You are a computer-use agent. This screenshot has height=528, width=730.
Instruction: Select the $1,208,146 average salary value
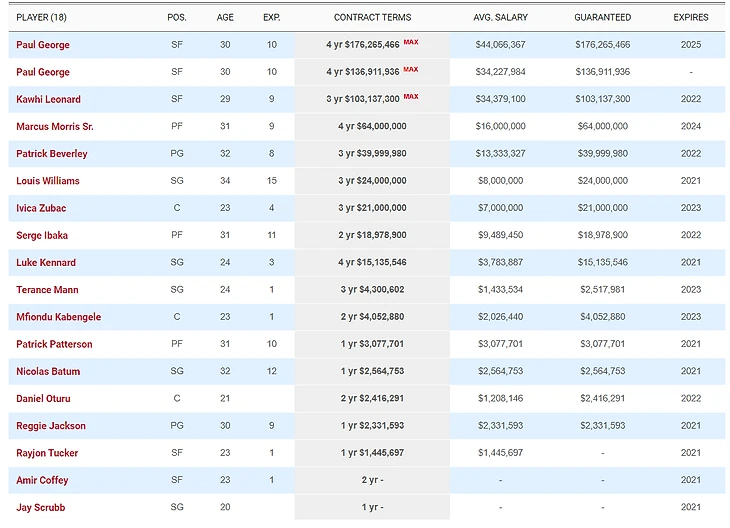click(x=500, y=399)
